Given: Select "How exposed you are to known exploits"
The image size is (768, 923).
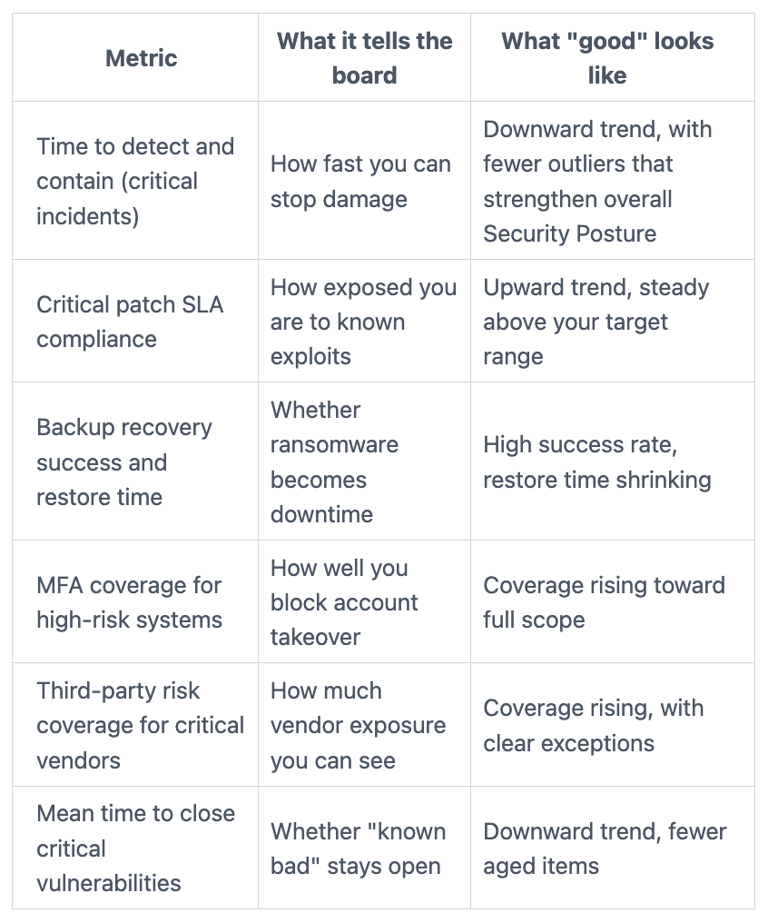Looking at the screenshot, I should click(364, 321).
